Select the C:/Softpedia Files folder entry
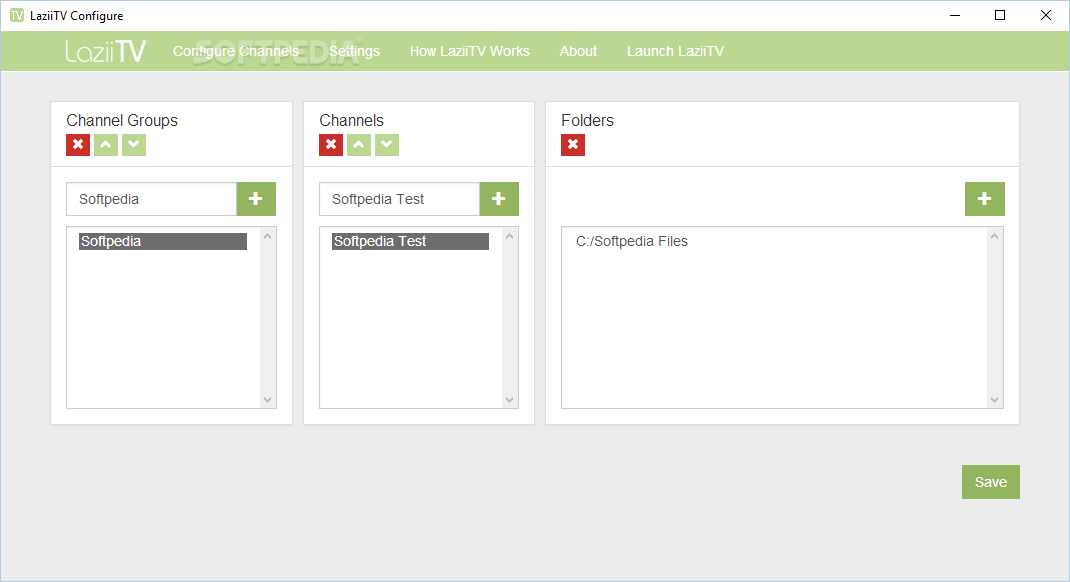Viewport: 1070px width, 582px height. (632, 242)
